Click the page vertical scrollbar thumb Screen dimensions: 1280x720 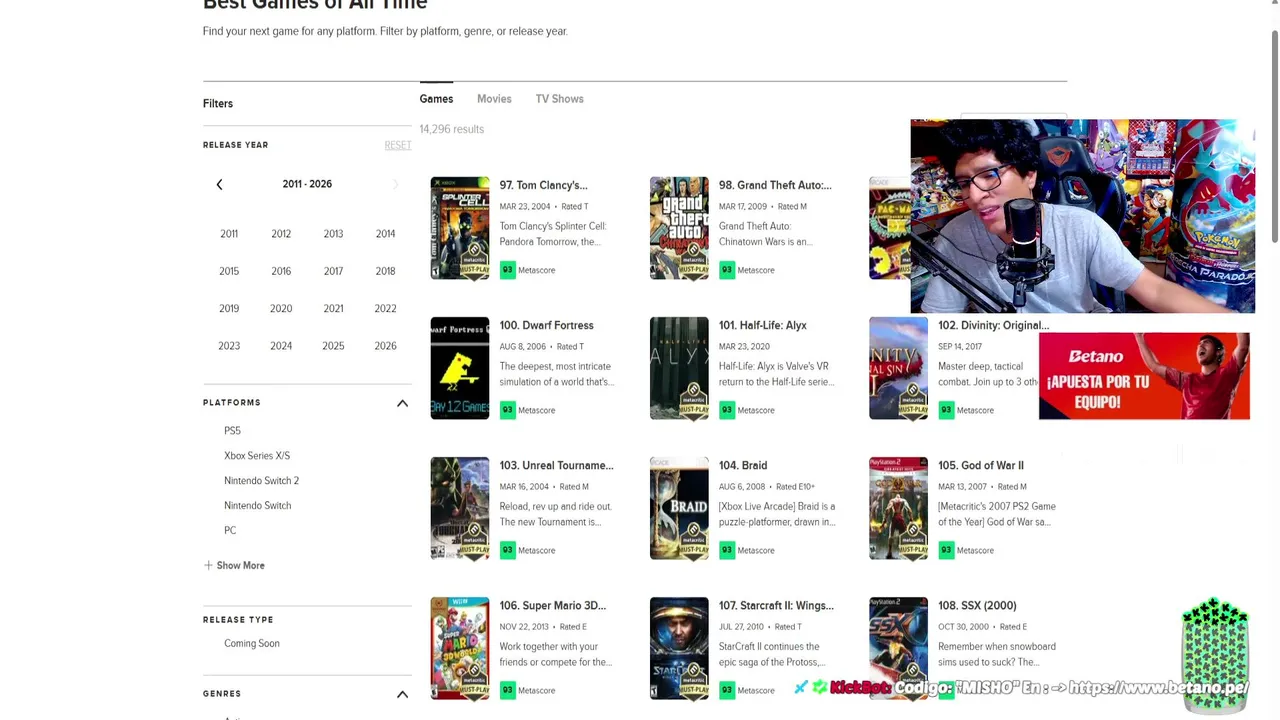coord(1274,136)
